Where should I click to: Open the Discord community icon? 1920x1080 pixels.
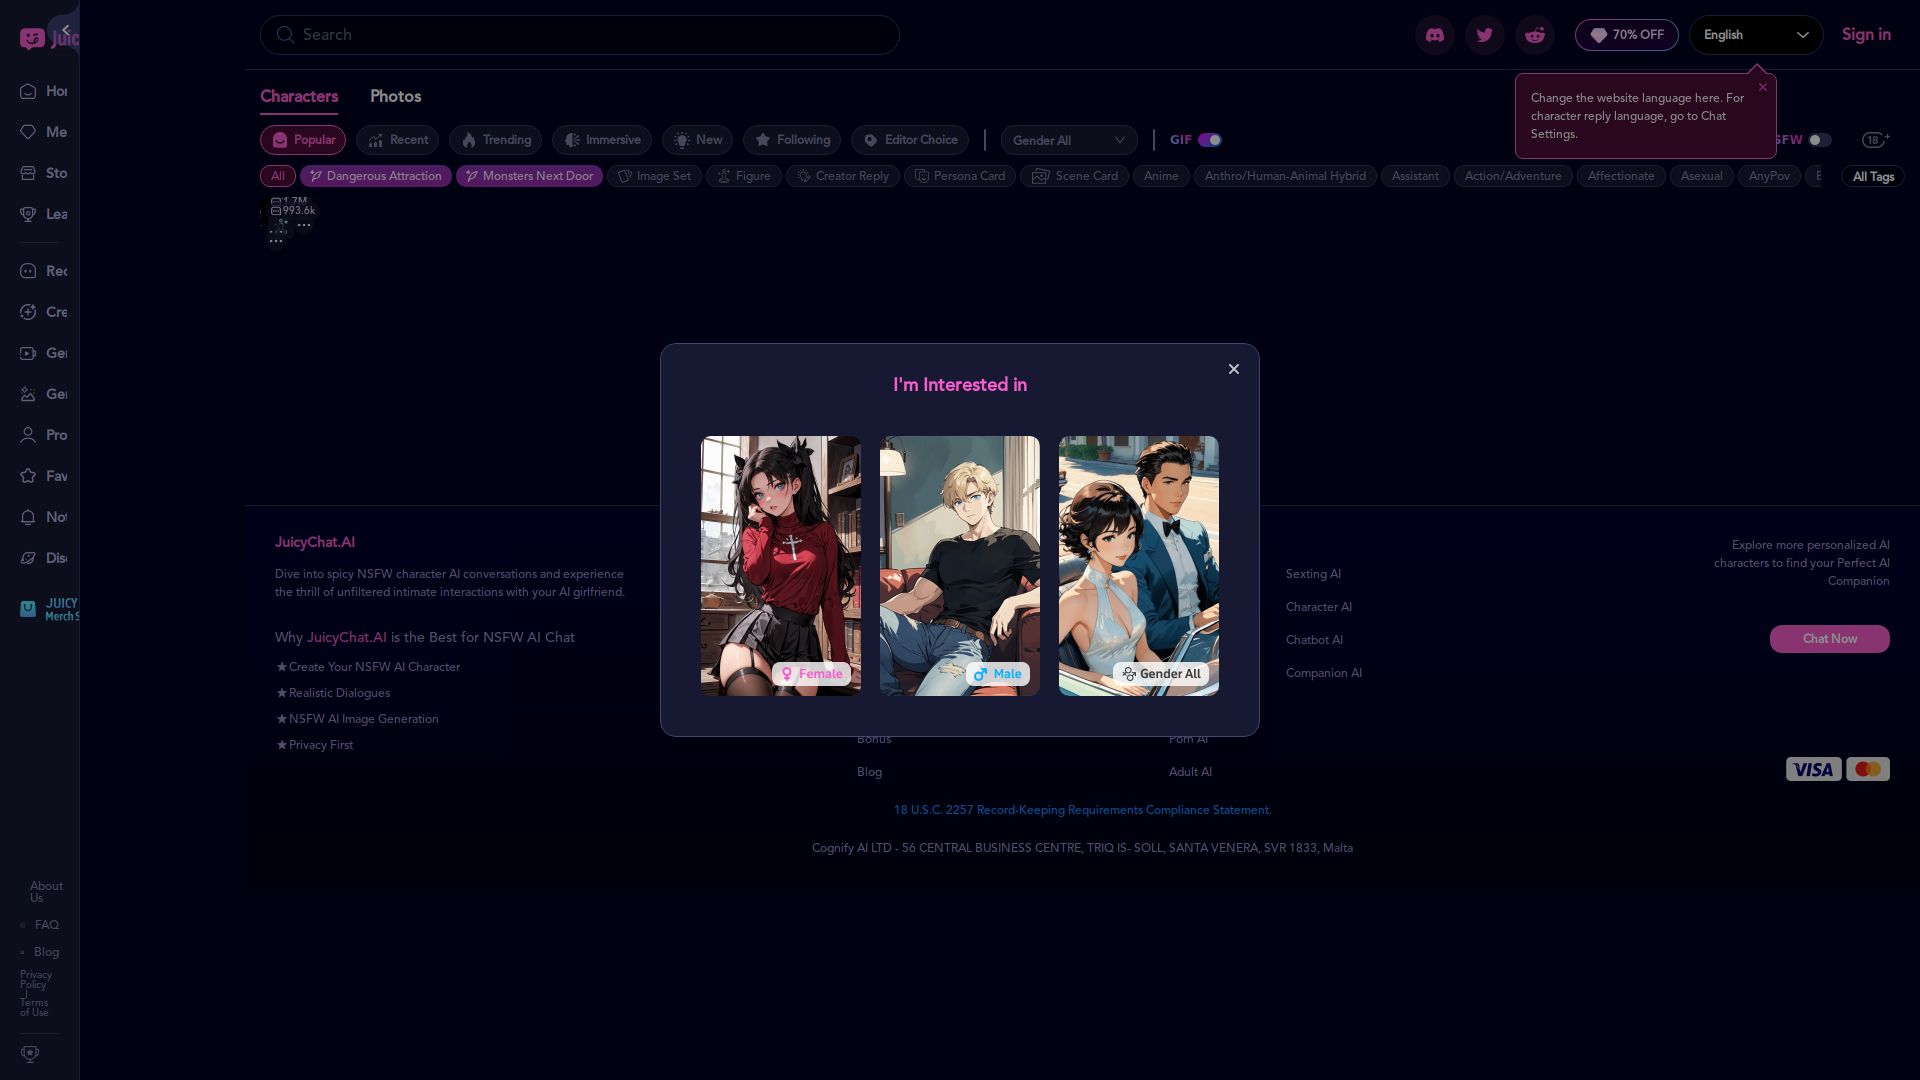pos(1435,35)
